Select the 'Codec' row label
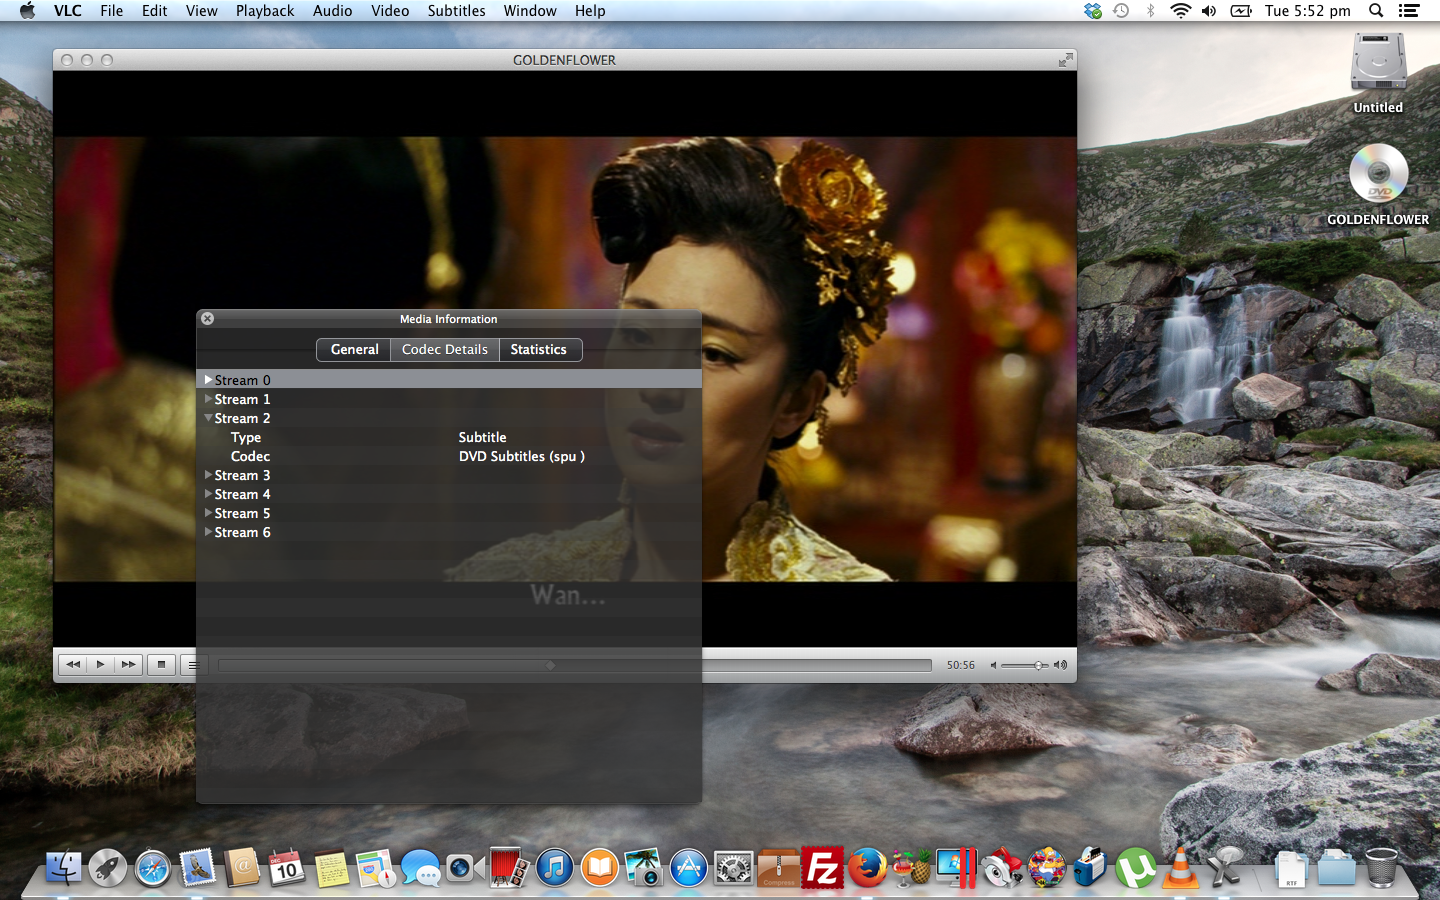Screen dimensions: 1440x900 click(x=250, y=456)
